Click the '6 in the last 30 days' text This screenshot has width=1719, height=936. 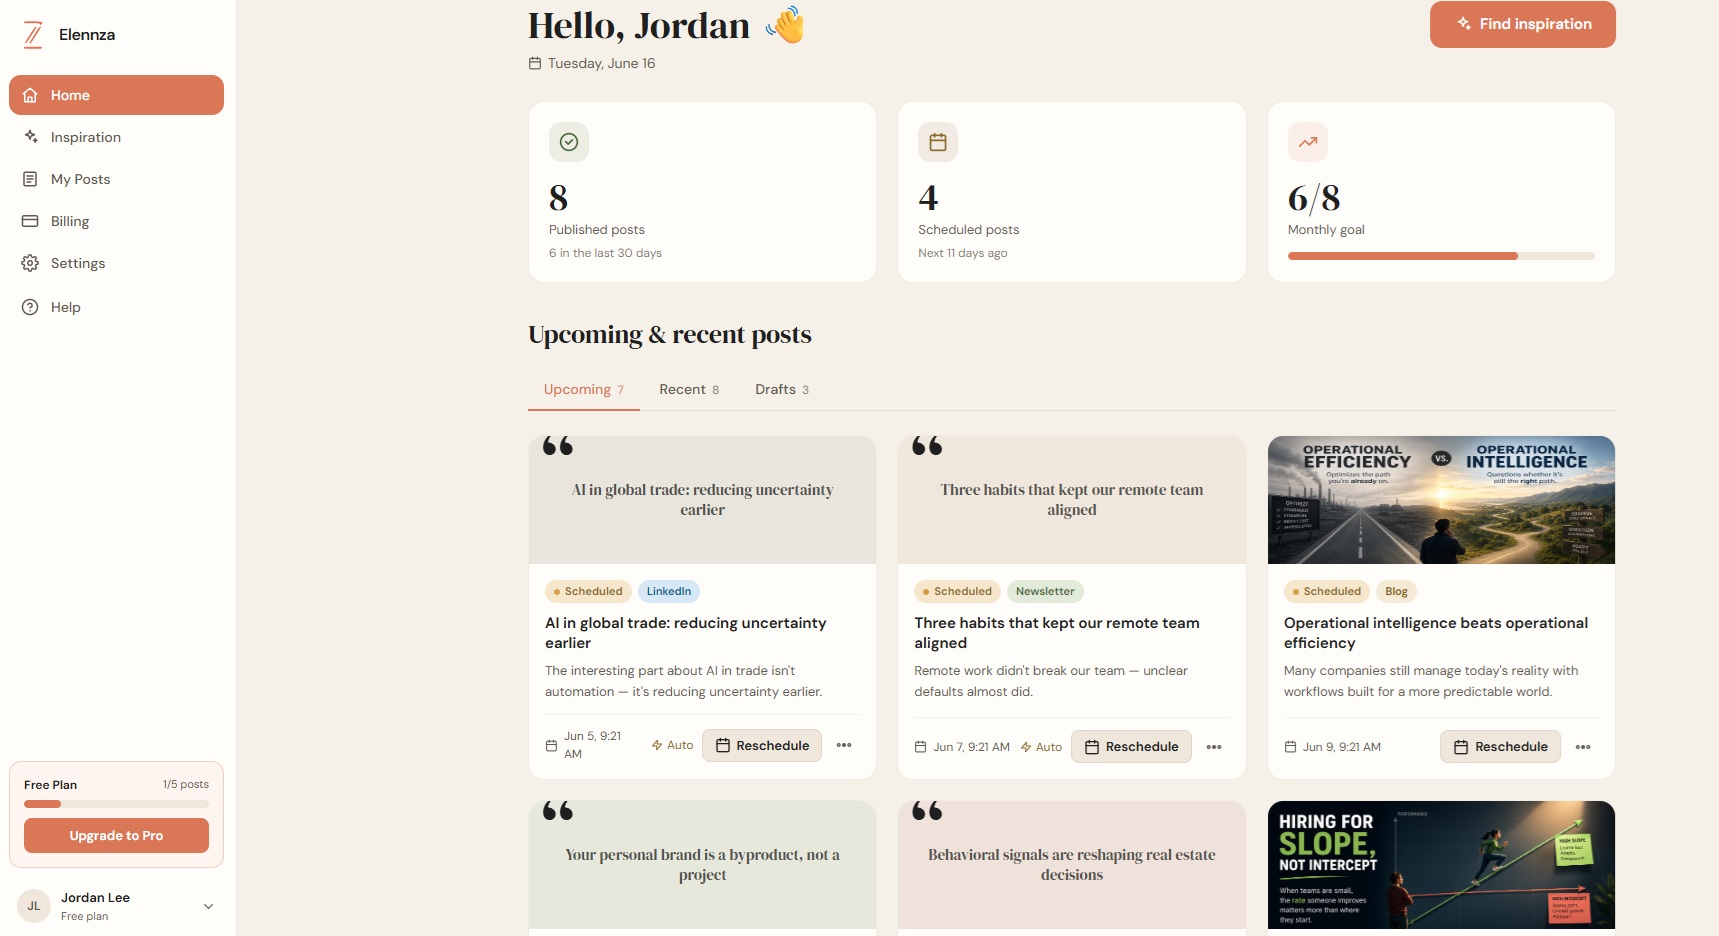click(x=605, y=253)
